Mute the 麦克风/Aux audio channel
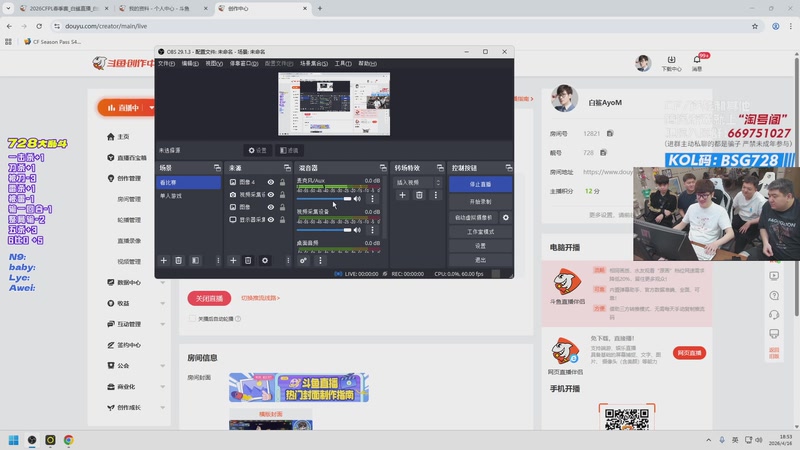Image resolution: width=800 pixels, height=450 pixels. 358,199
